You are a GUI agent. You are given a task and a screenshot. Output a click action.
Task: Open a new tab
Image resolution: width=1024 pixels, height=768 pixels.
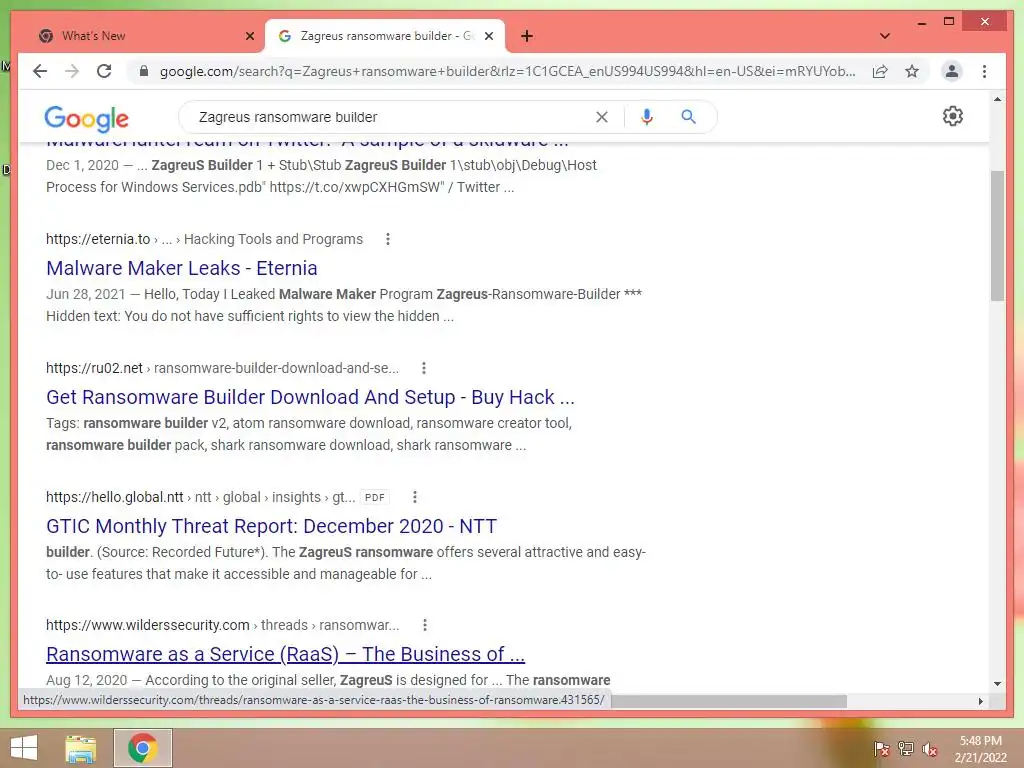pyautogui.click(x=527, y=36)
